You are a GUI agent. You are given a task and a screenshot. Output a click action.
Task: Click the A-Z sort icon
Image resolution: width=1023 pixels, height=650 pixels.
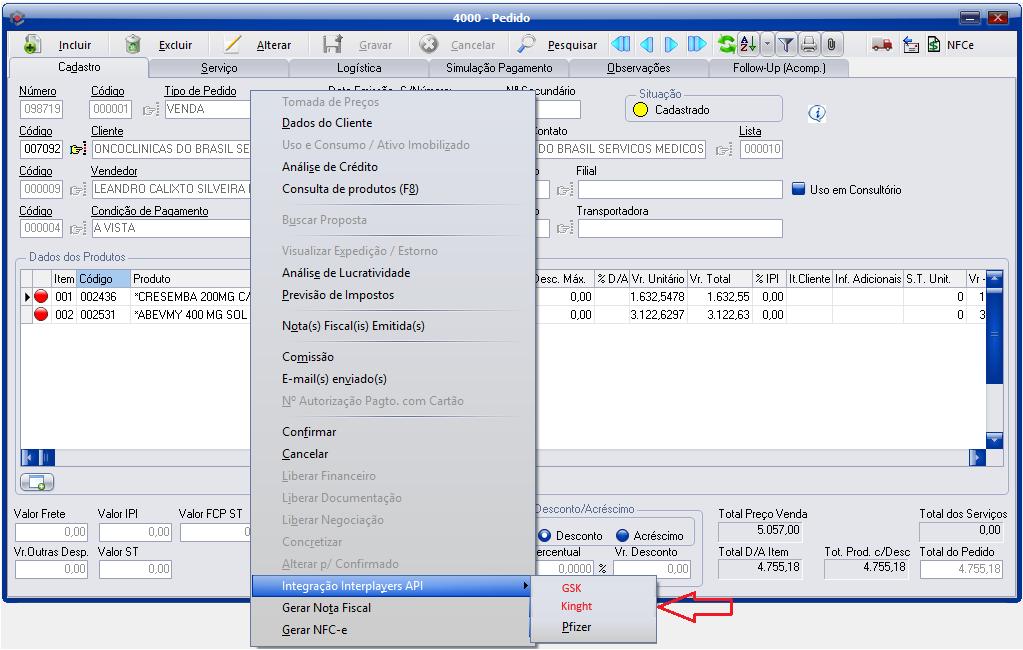click(747, 44)
